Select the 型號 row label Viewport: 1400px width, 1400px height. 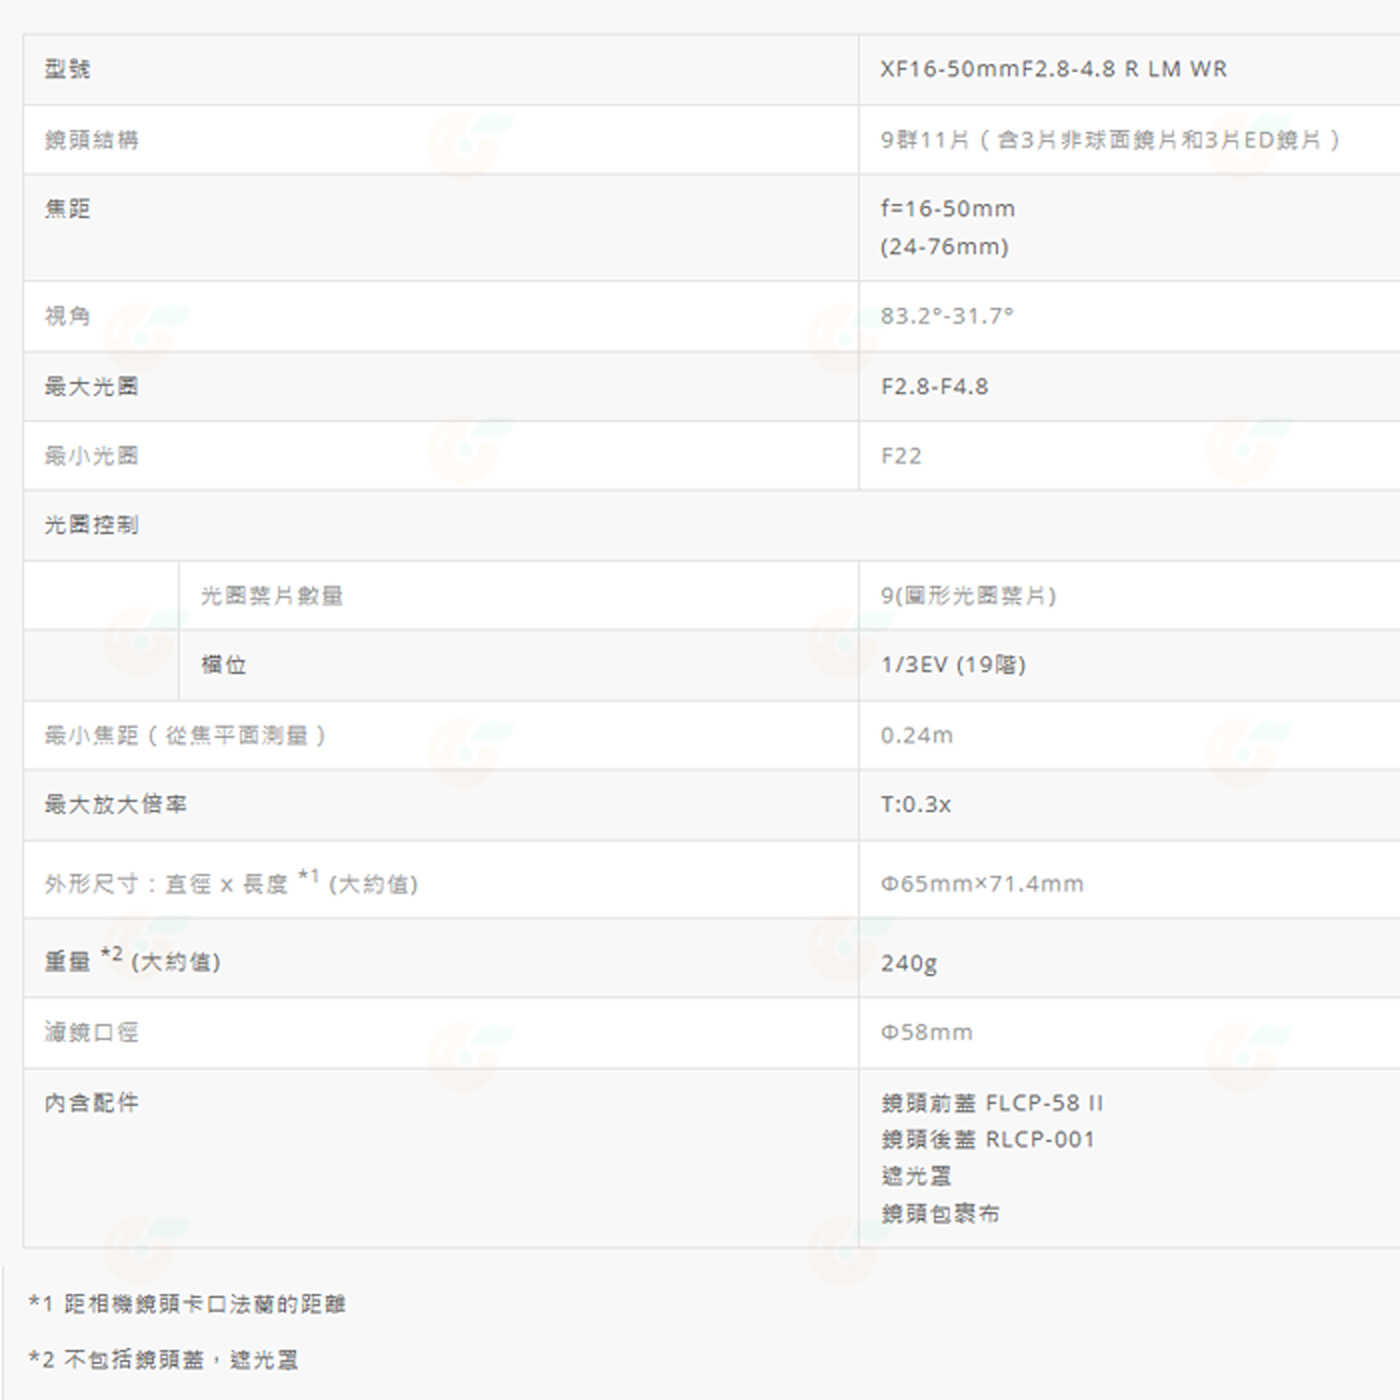[67, 69]
